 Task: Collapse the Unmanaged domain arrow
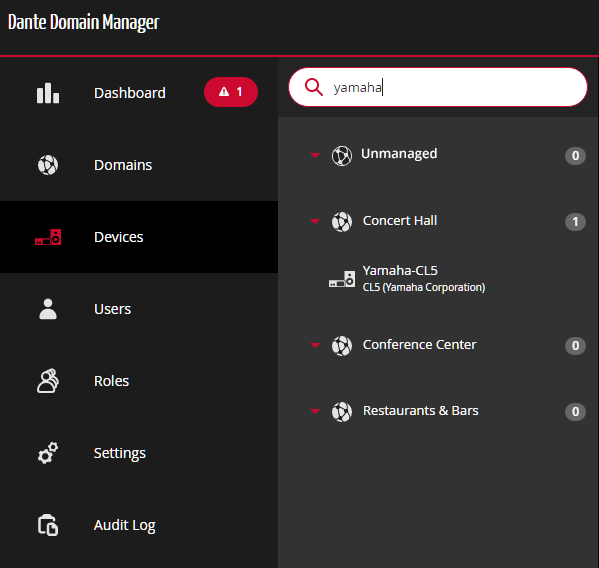click(x=315, y=155)
